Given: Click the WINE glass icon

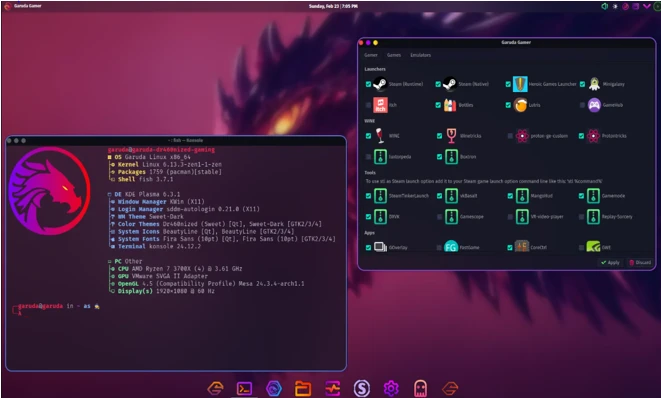Looking at the screenshot, I should tap(380, 136).
